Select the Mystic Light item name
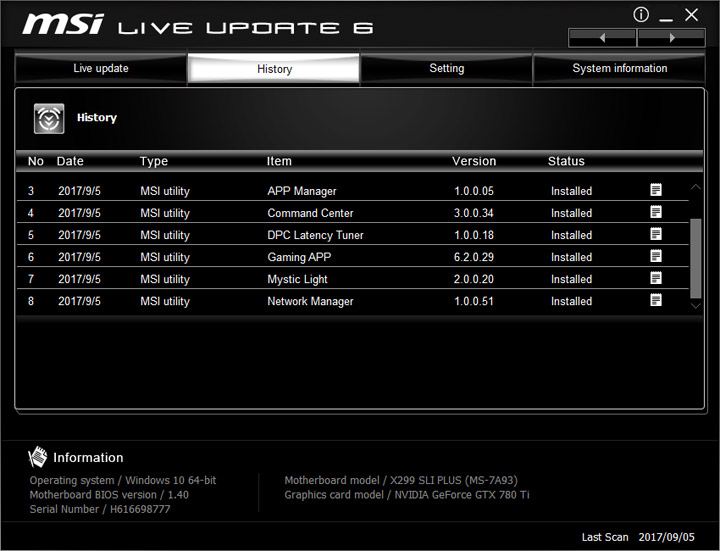The width and height of the screenshot is (720, 551). (298, 279)
